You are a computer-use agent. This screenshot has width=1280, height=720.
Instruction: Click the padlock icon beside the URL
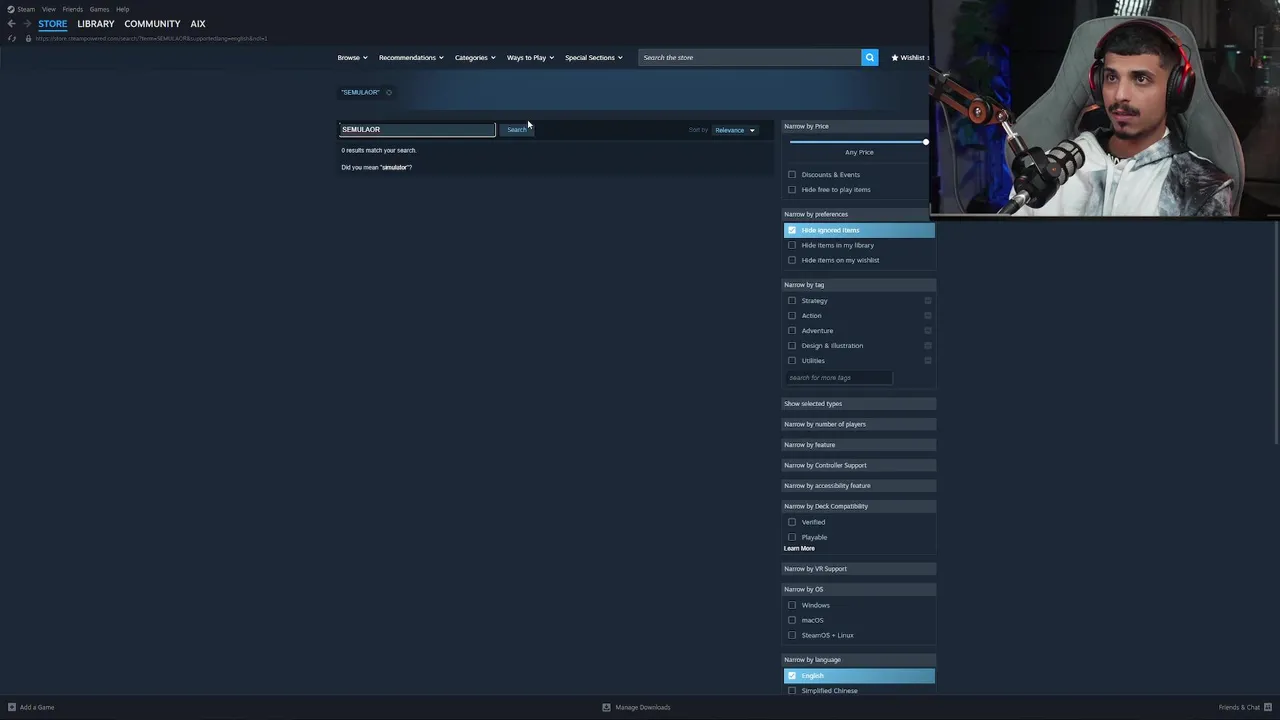point(28,38)
